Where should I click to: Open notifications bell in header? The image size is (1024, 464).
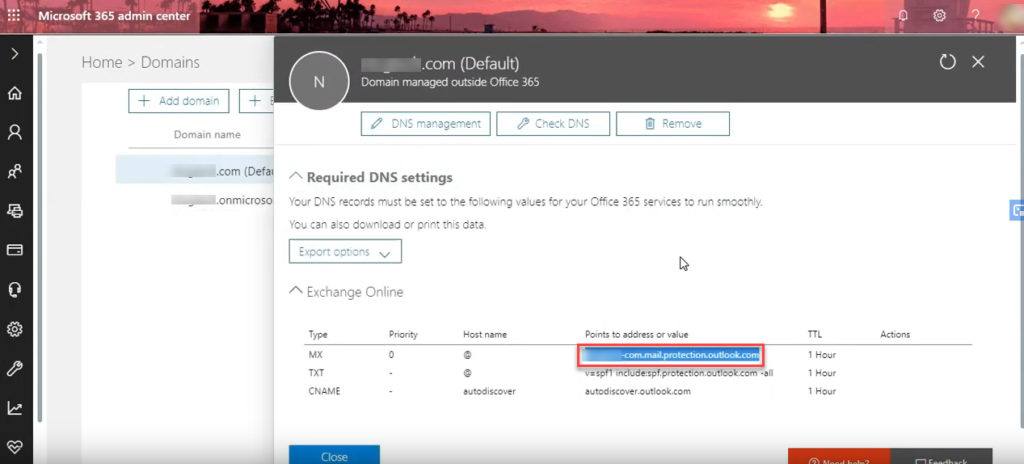pos(903,15)
